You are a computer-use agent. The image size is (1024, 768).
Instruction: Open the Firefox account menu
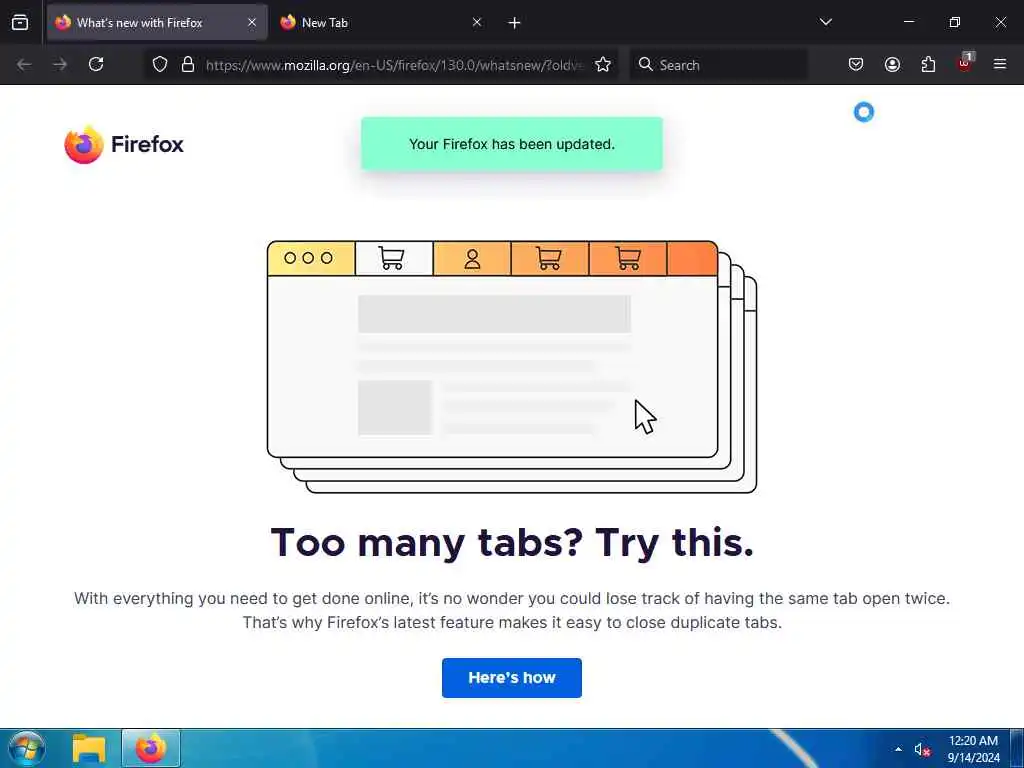coord(892,64)
